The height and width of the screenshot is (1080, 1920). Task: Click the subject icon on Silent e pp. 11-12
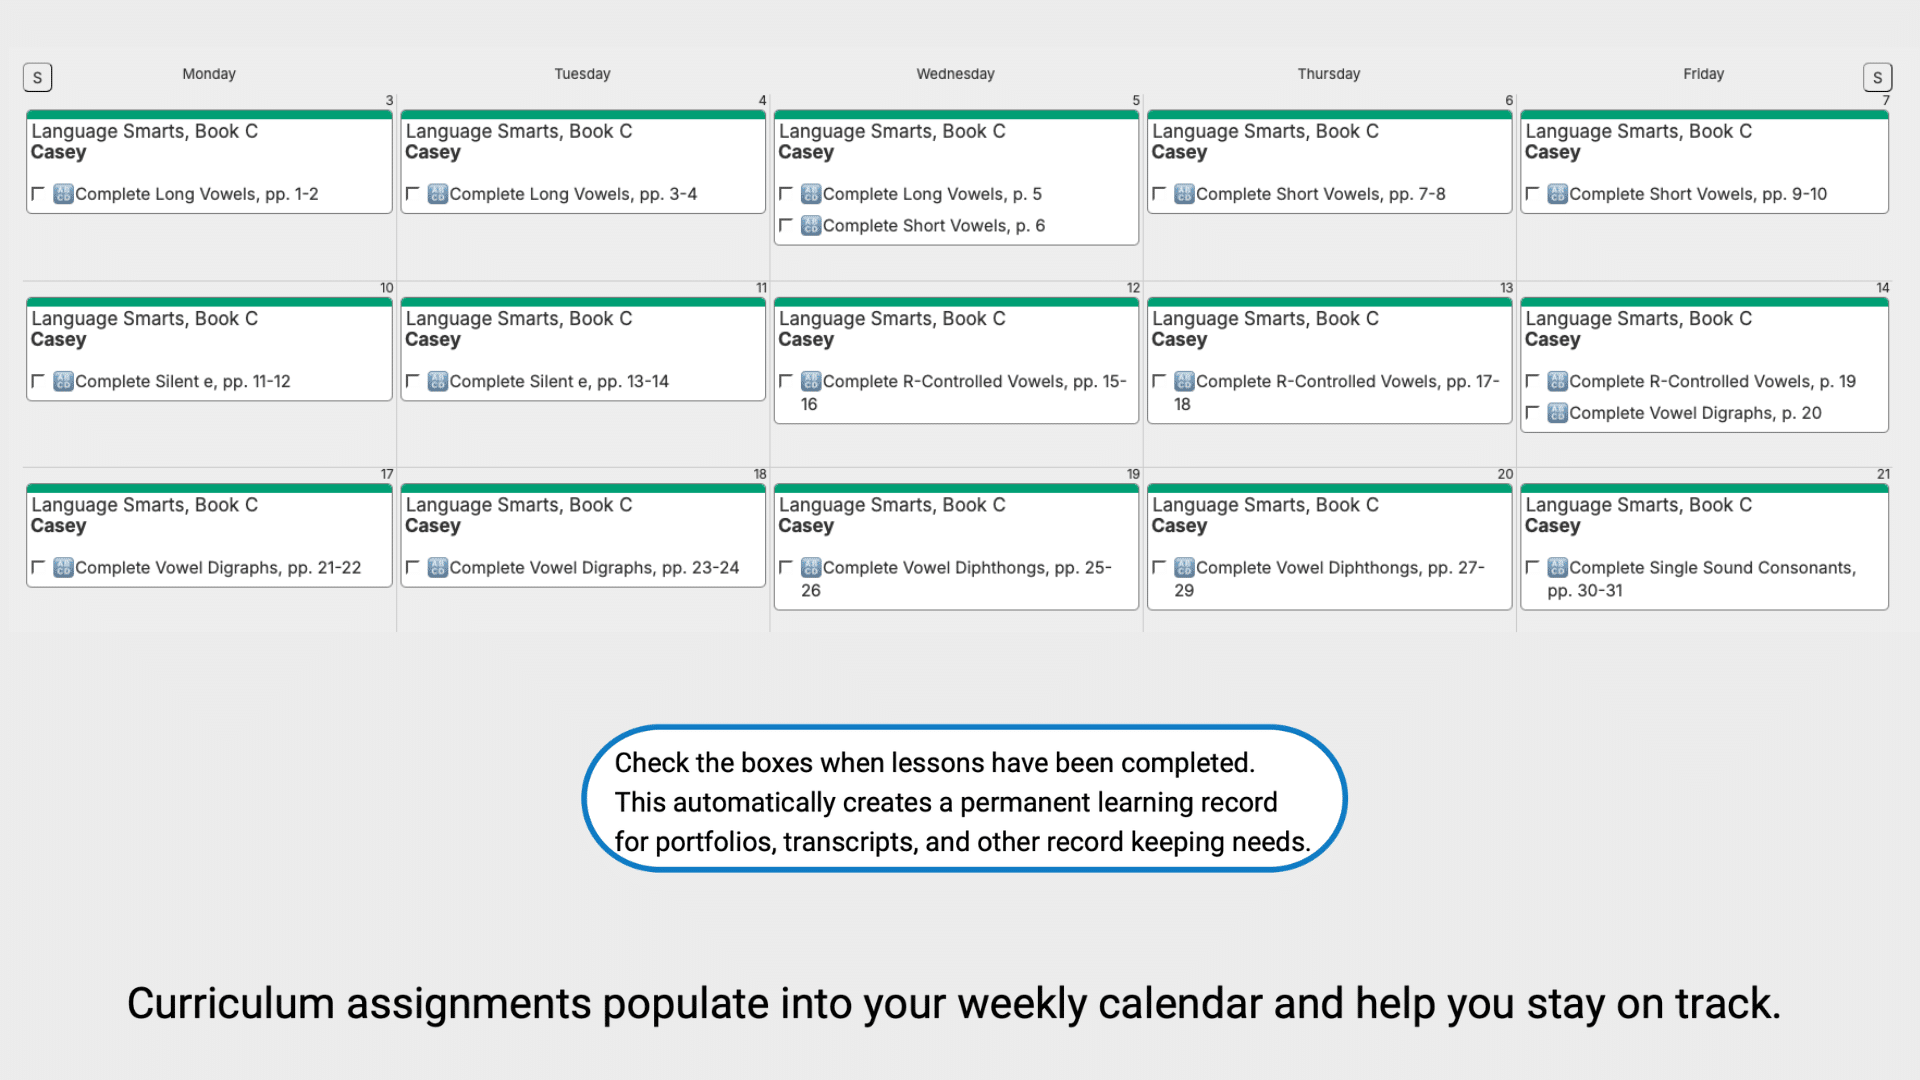click(x=61, y=381)
